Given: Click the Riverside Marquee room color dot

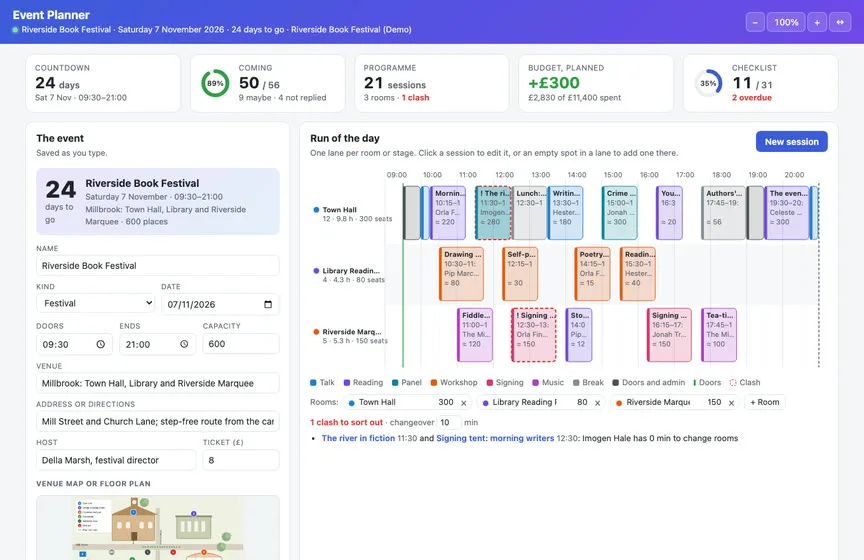Looking at the screenshot, I should 619,403.
